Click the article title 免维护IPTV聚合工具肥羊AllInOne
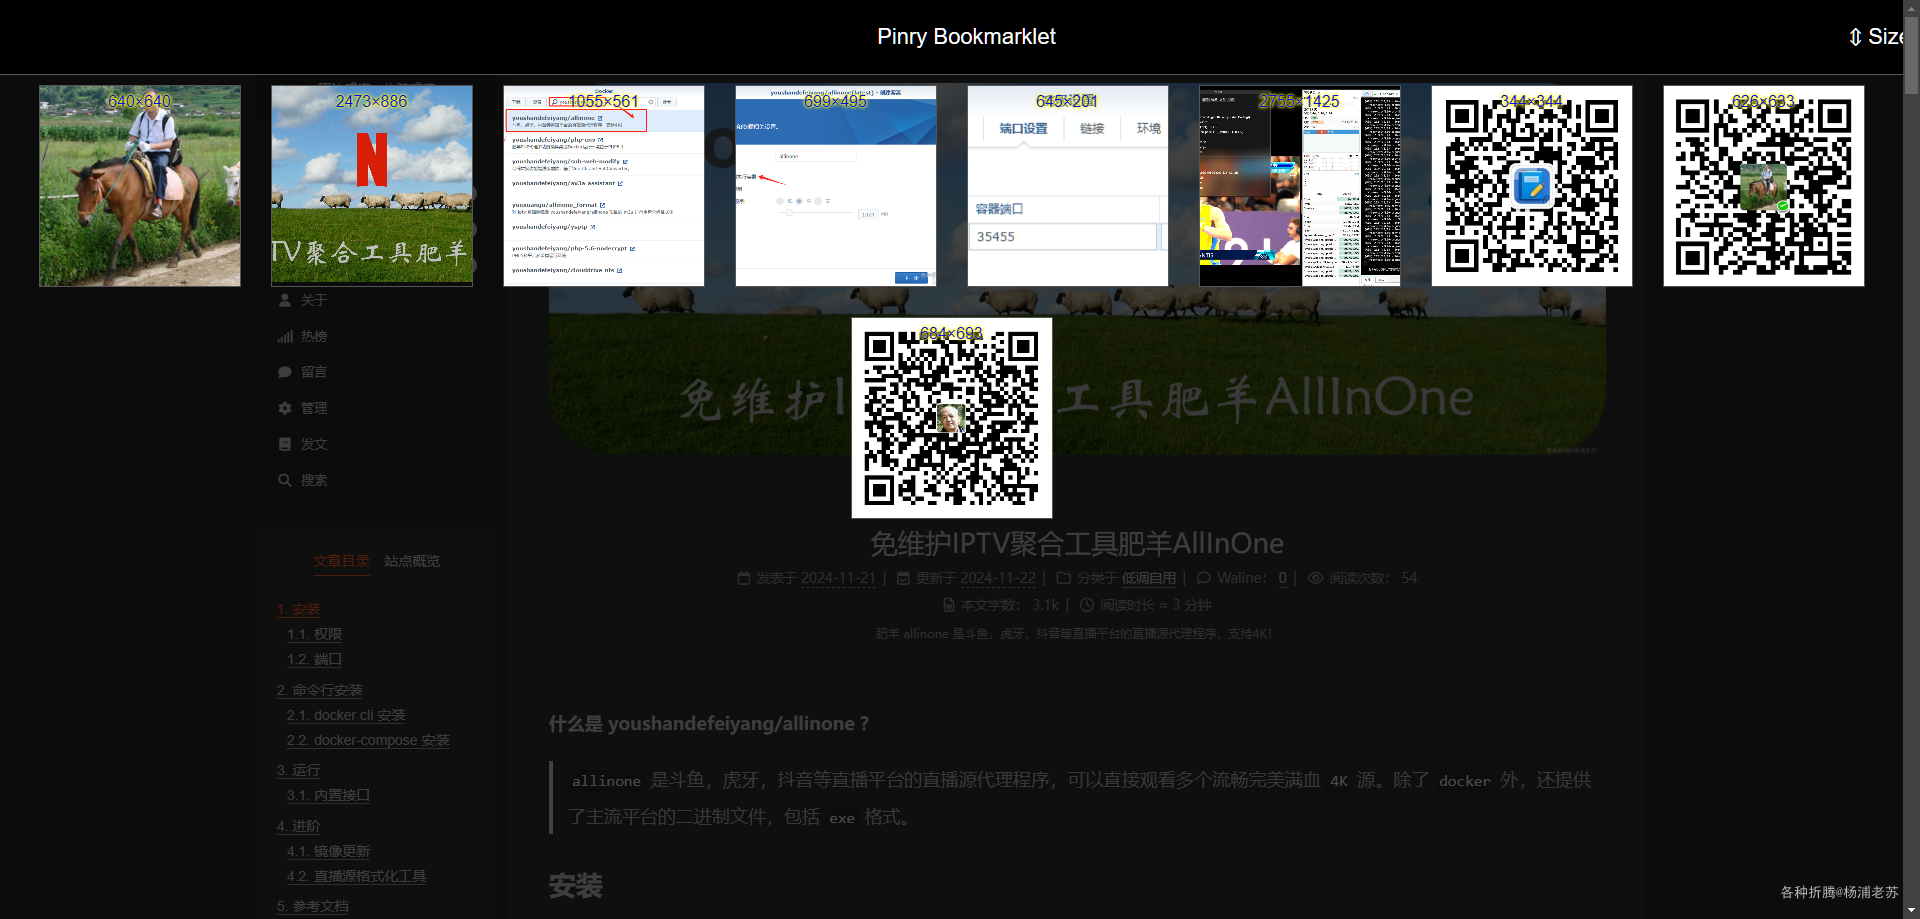 [x=1077, y=543]
